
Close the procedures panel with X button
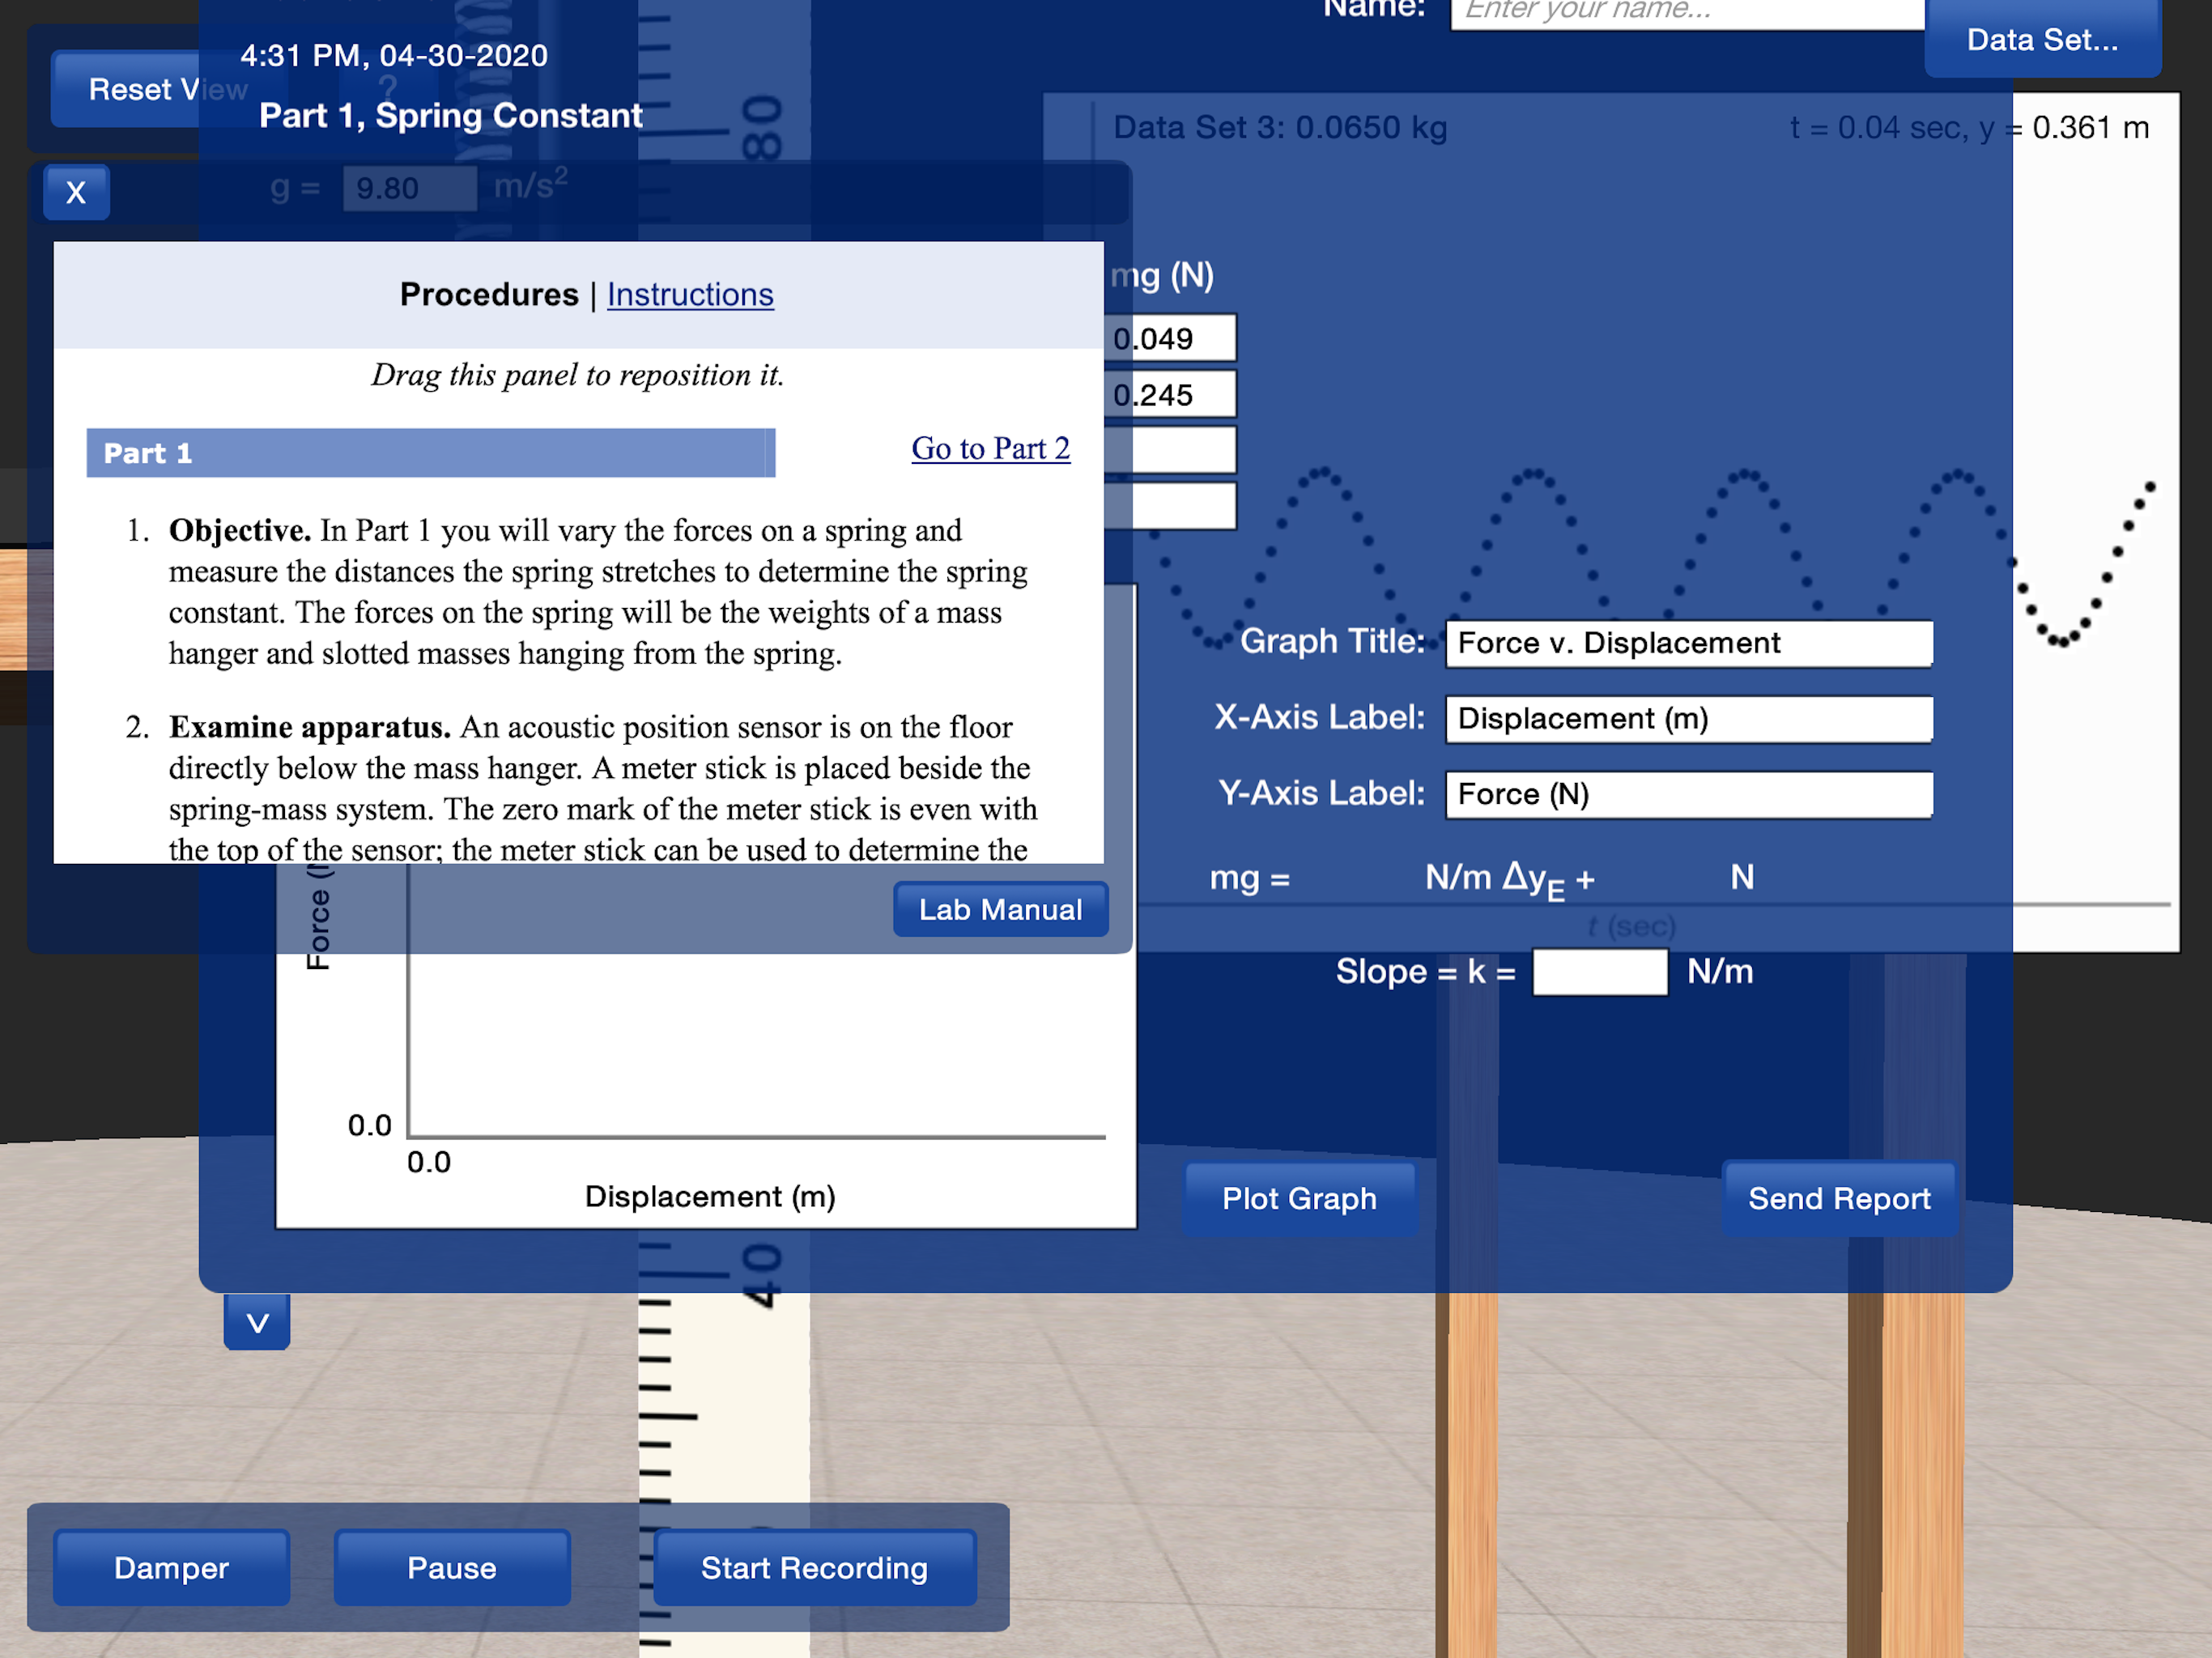click(76, 192)
